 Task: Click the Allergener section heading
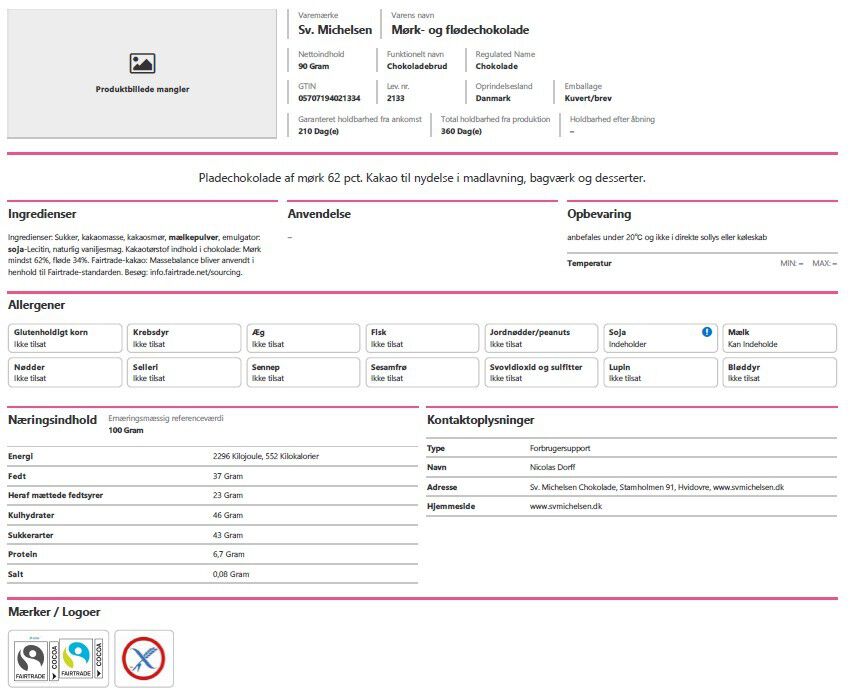tap(36, 305)
